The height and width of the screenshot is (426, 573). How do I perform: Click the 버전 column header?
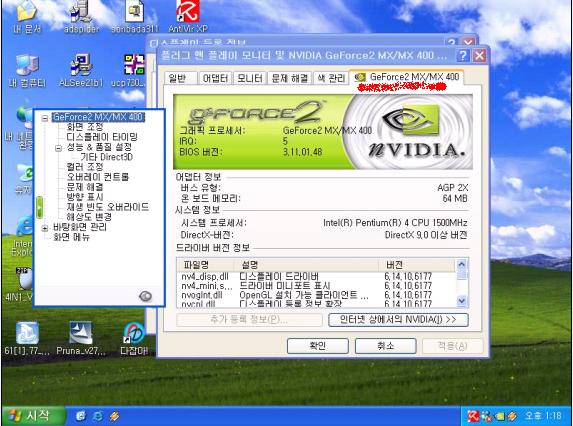417,265
